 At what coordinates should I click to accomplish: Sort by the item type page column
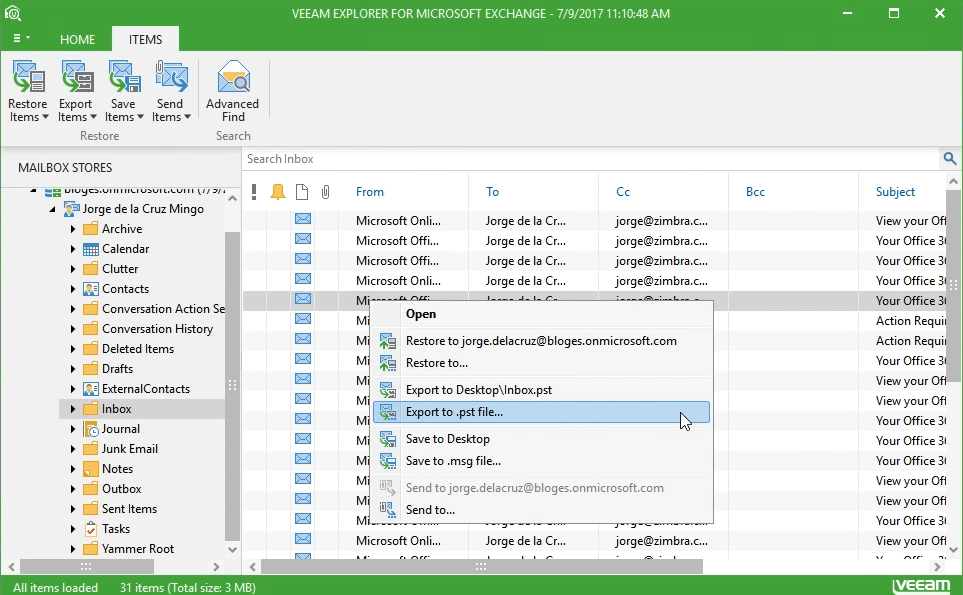point(302,192)
